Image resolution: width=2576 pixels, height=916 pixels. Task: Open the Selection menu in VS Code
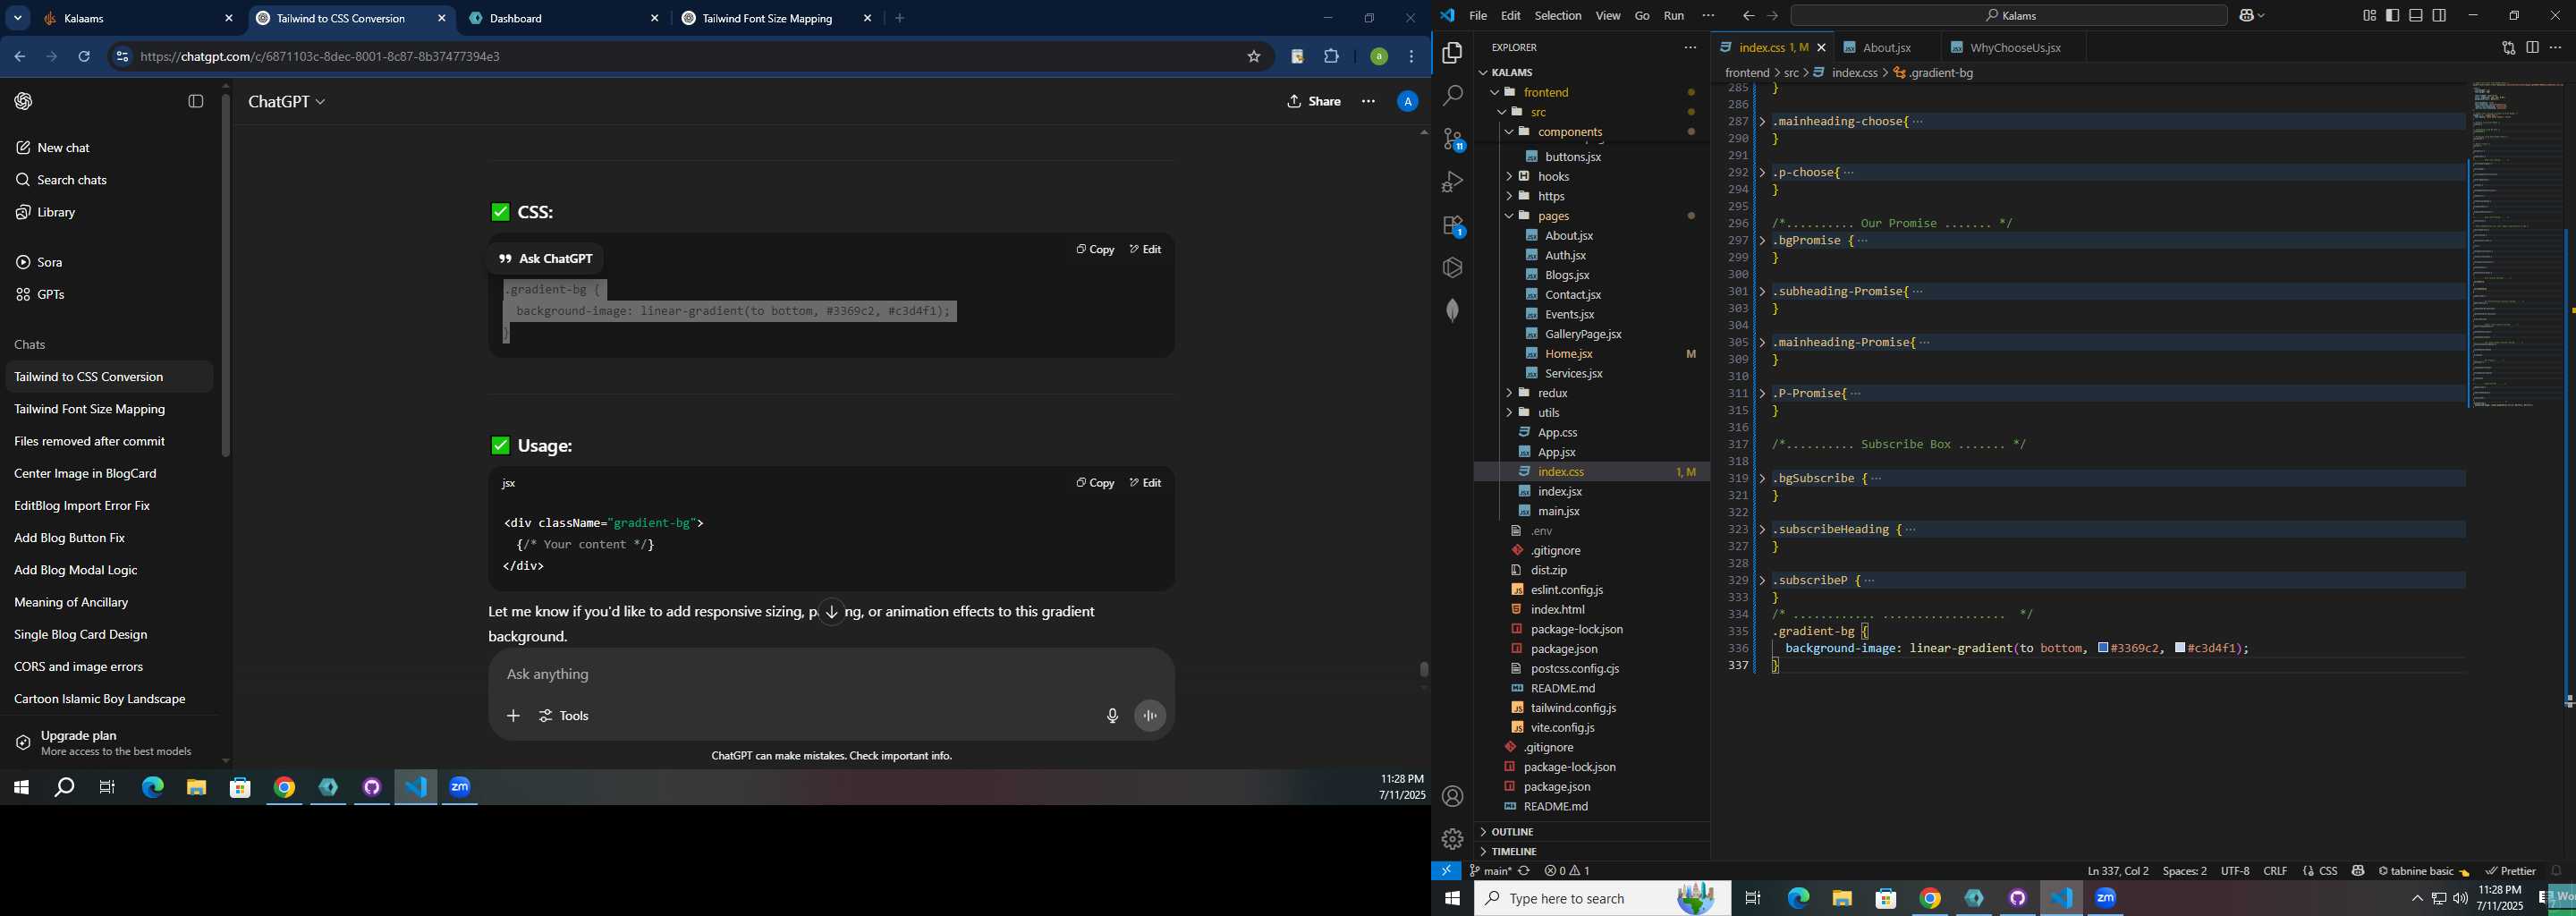(1558, 16)
